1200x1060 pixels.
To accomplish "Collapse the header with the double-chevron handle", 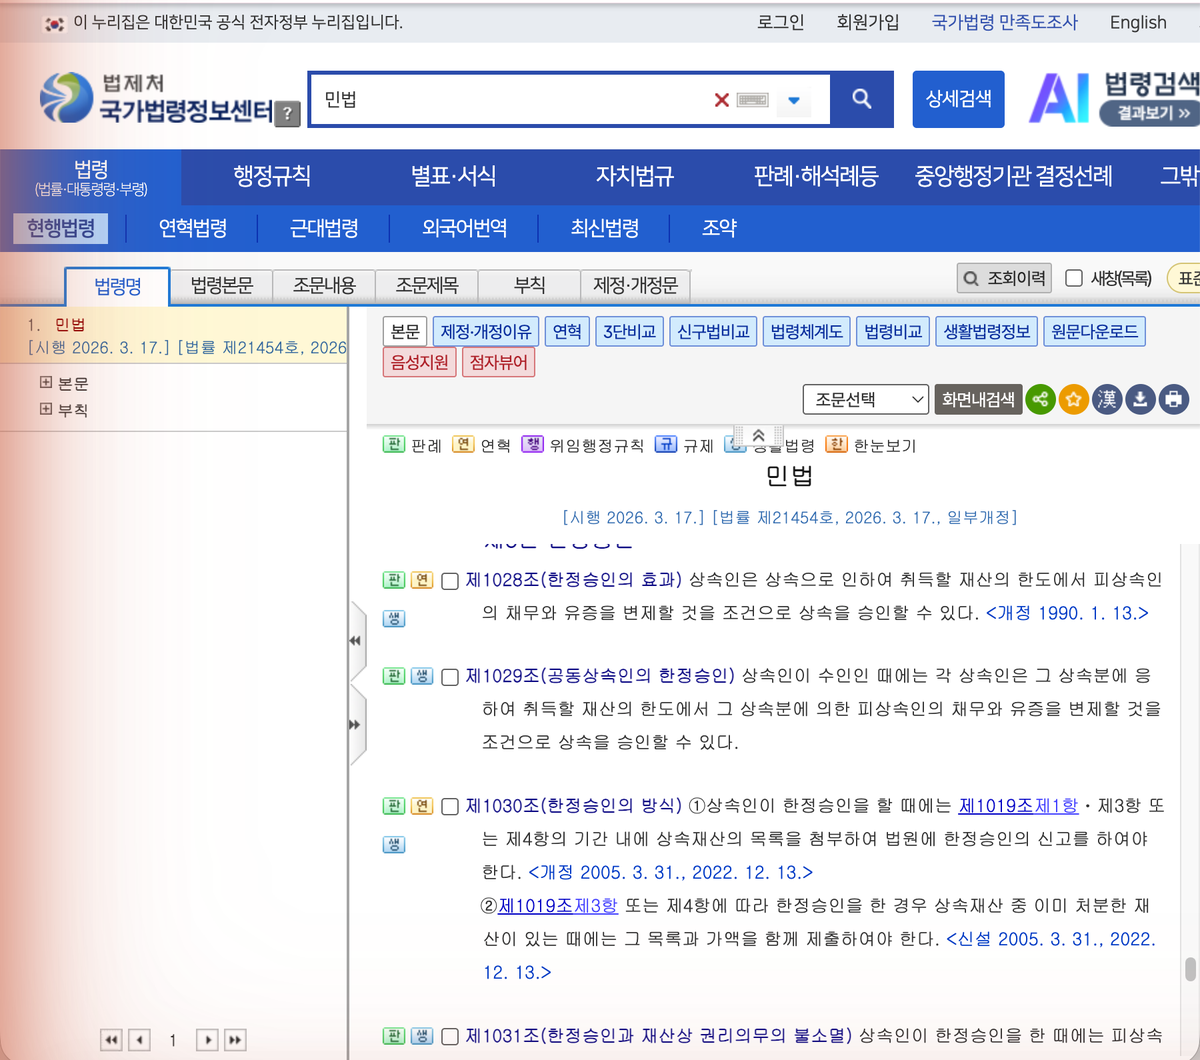I will point(758,435).
